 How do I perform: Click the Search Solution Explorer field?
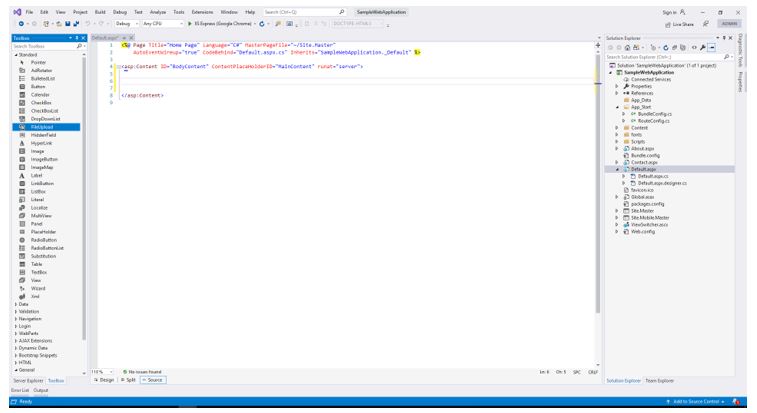coord(669,57)
